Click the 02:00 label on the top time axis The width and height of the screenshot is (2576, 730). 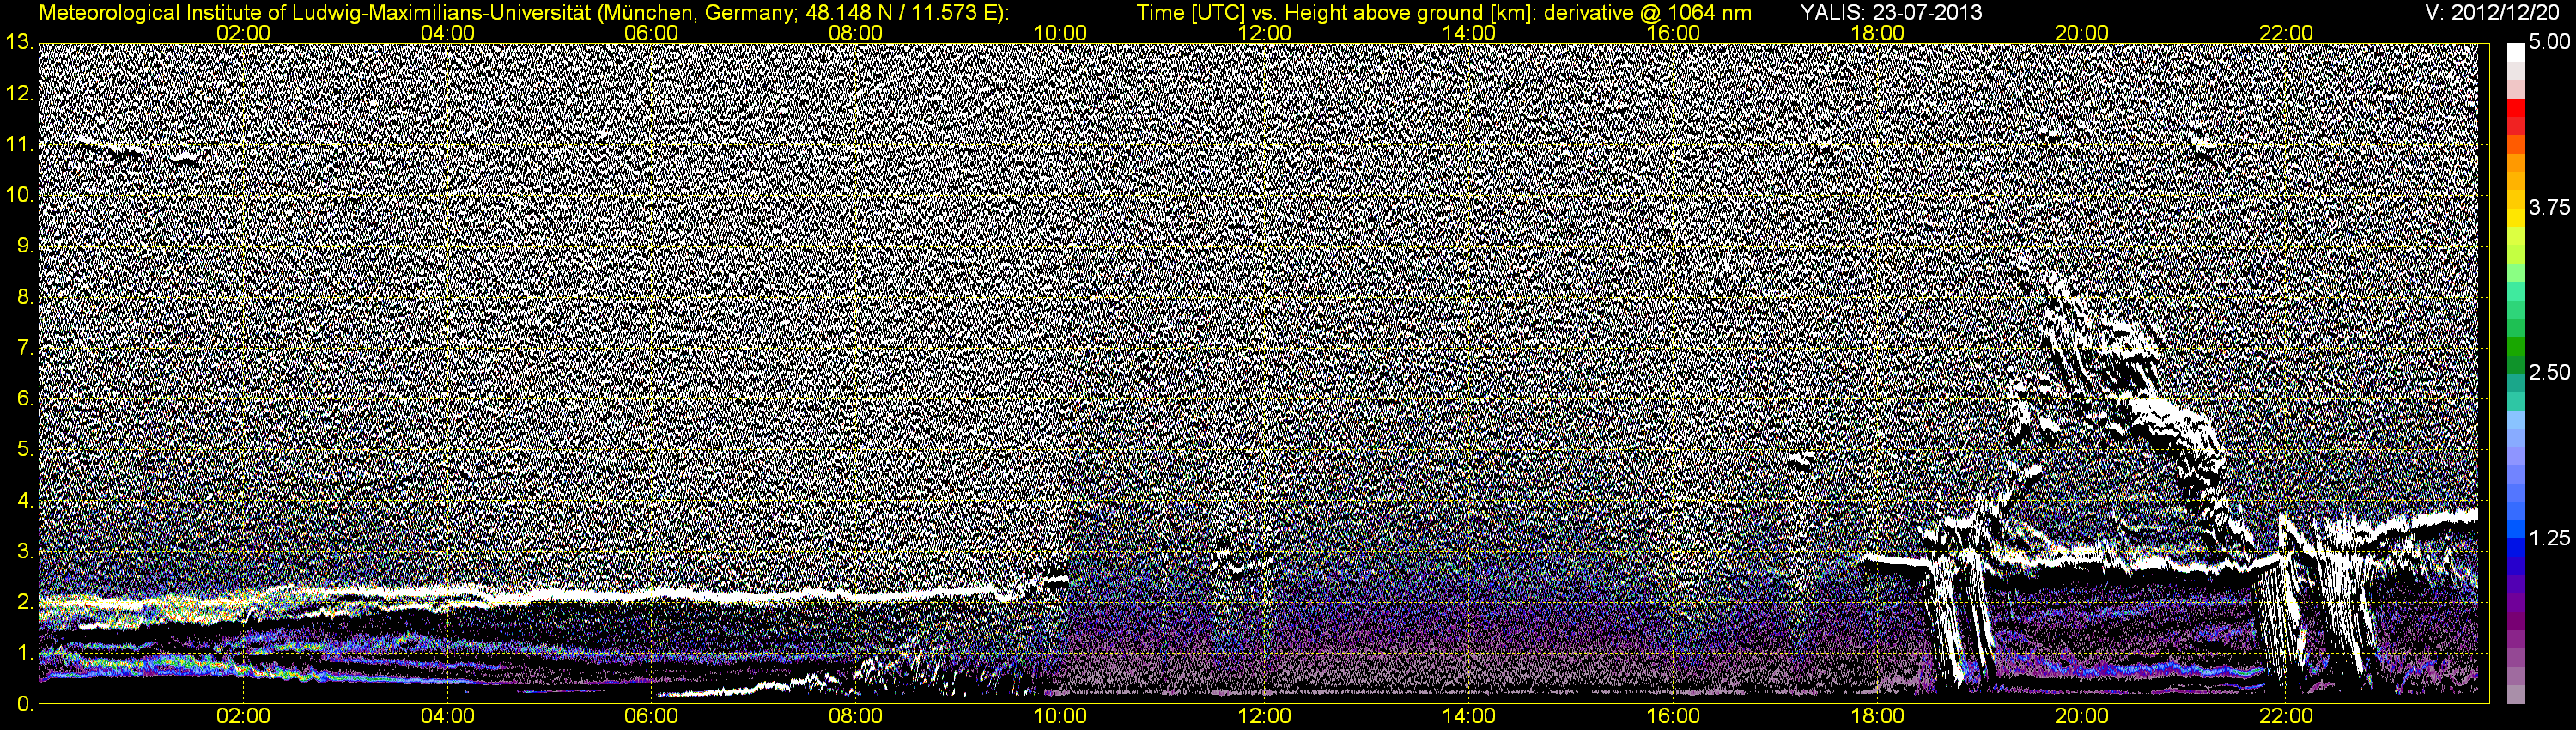tap(243, 33)
